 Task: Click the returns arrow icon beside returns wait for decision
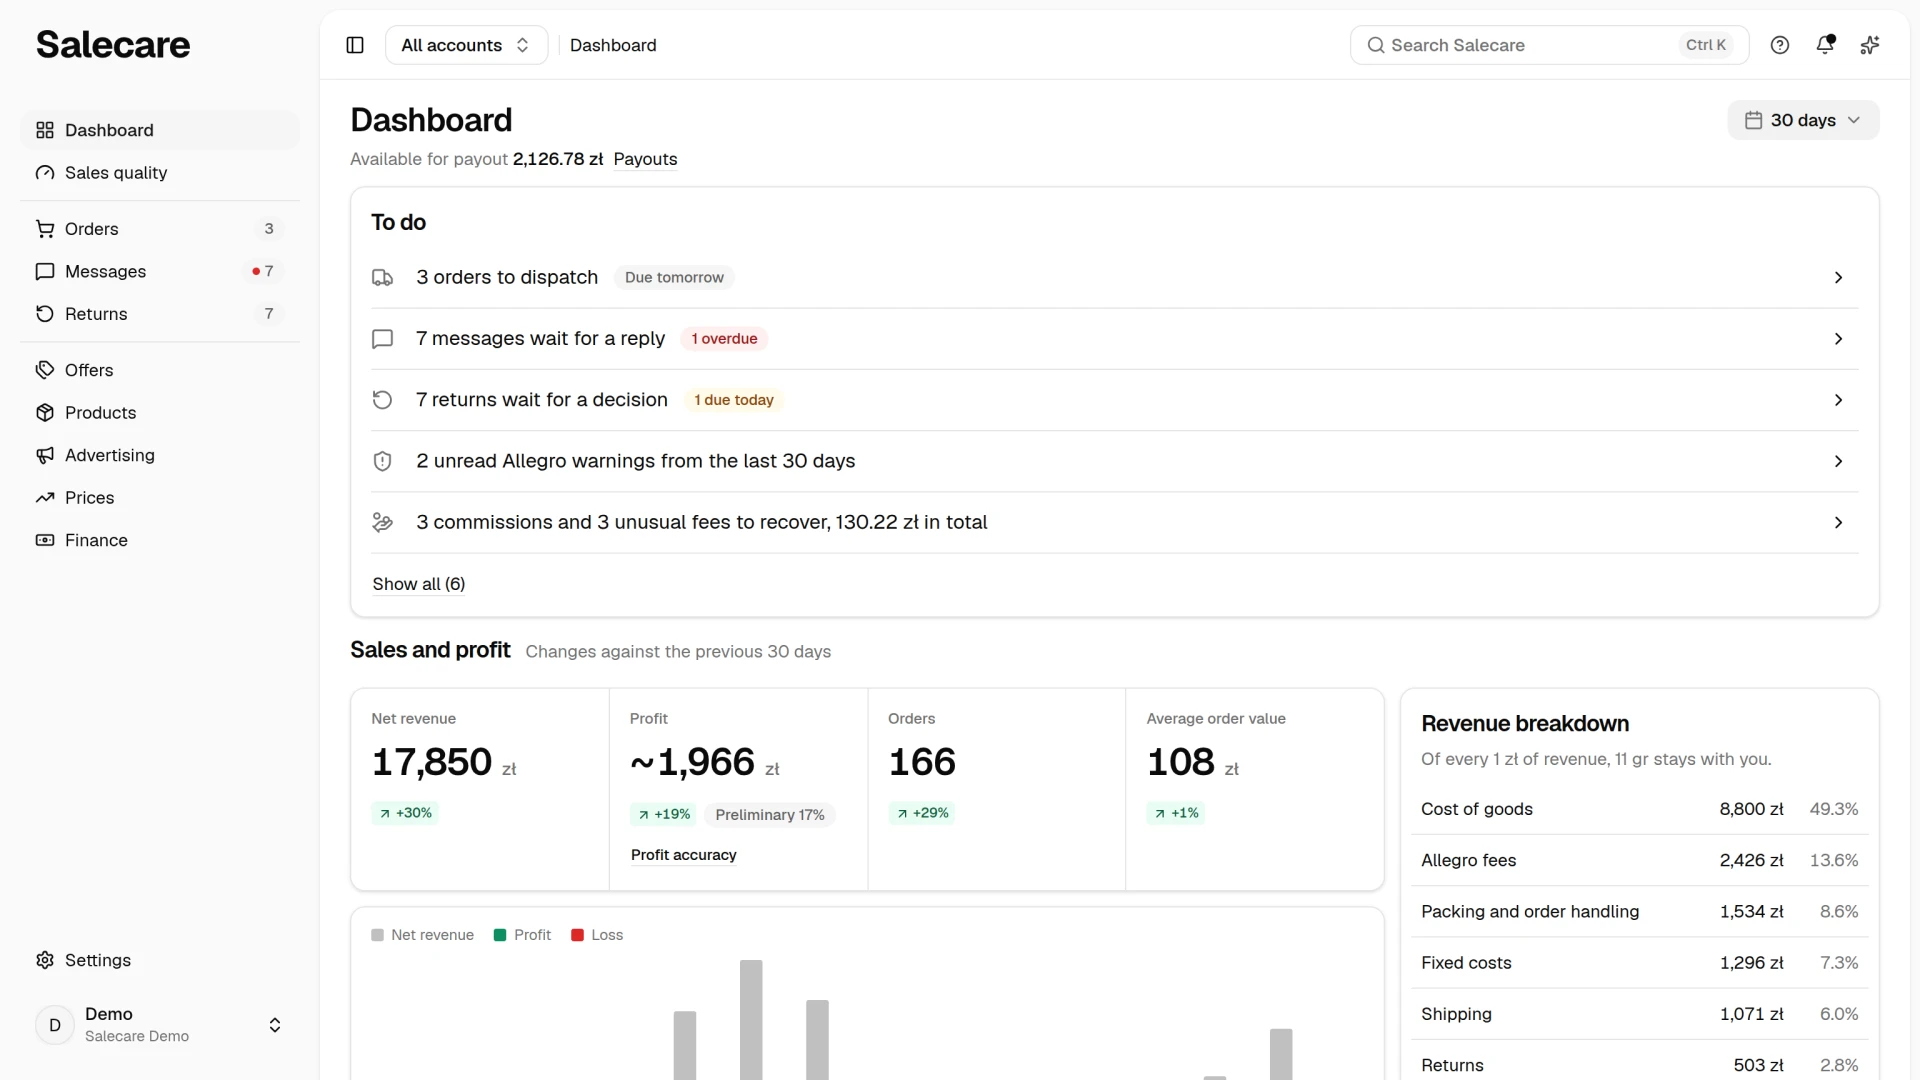[382, 400]
